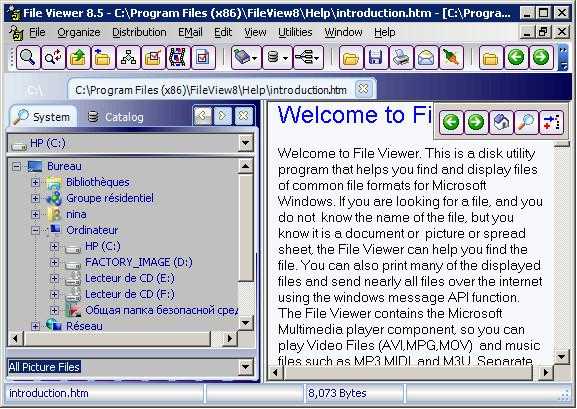Click the folder tree's vertical scrollbar down arrow
577x409 pixels.
pyautogui.click(x=245, y=323)
